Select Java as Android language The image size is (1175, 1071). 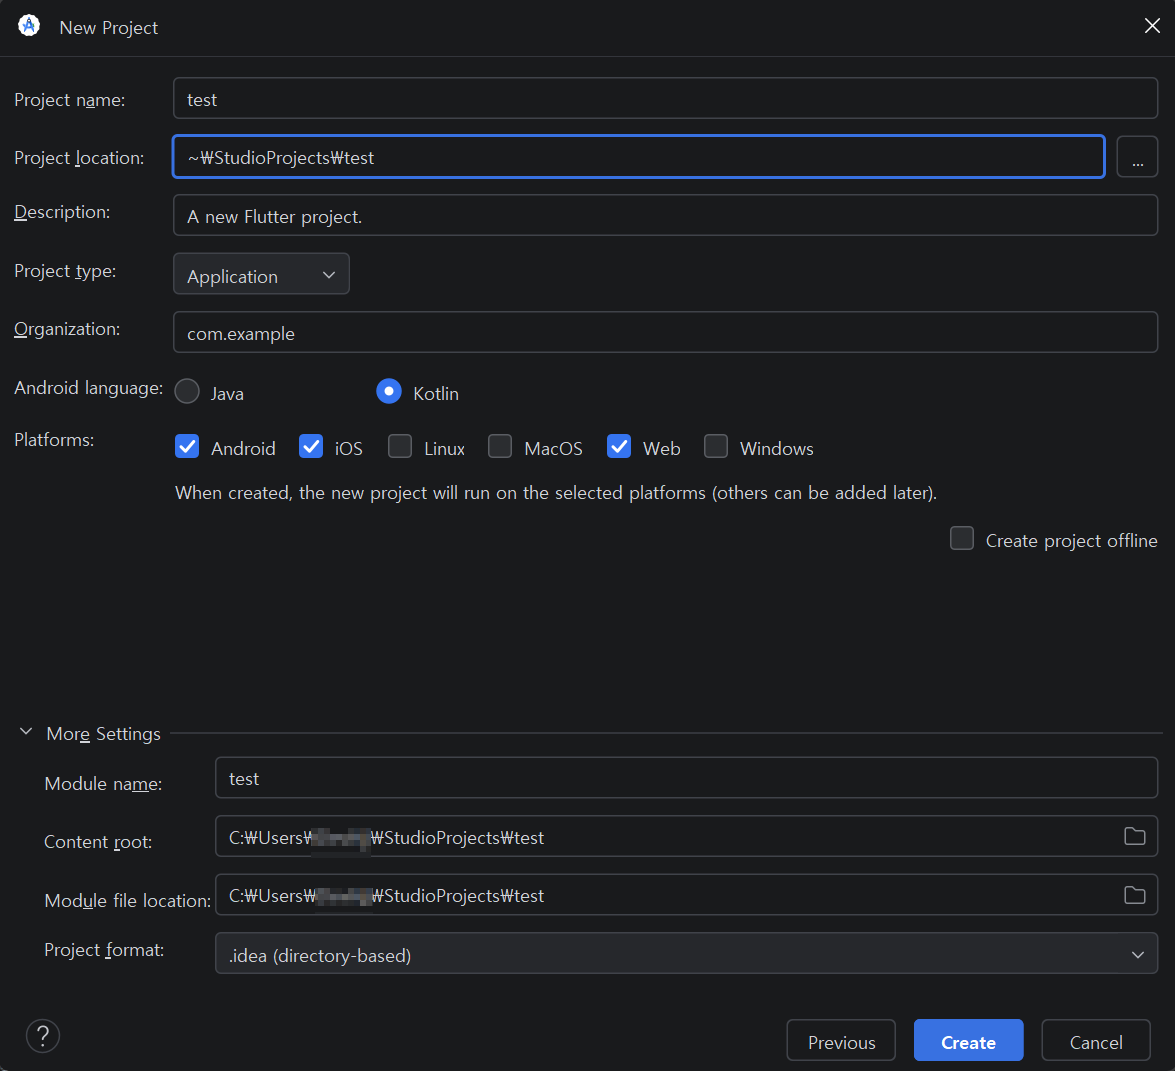[187, 391]
